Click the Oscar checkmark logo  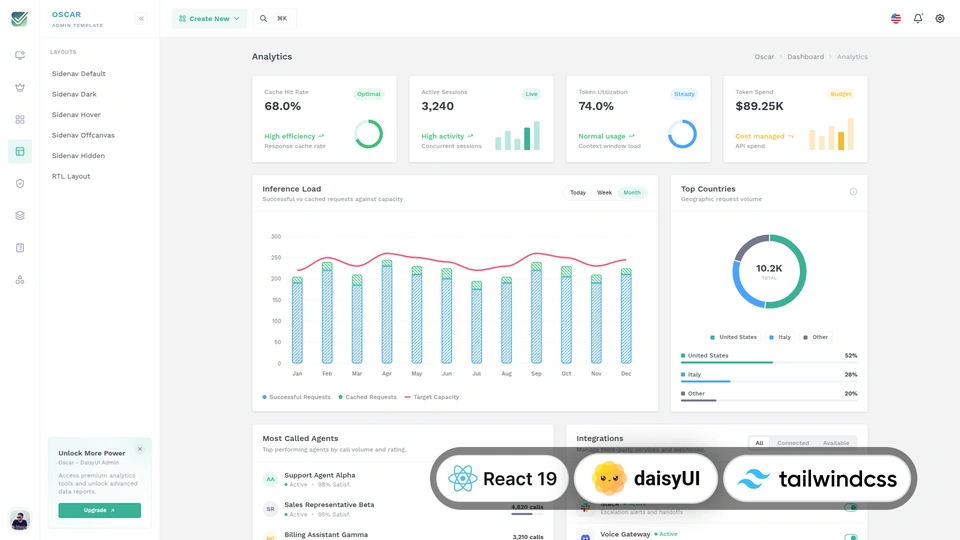pyautogui.click(x=20, y=19)
